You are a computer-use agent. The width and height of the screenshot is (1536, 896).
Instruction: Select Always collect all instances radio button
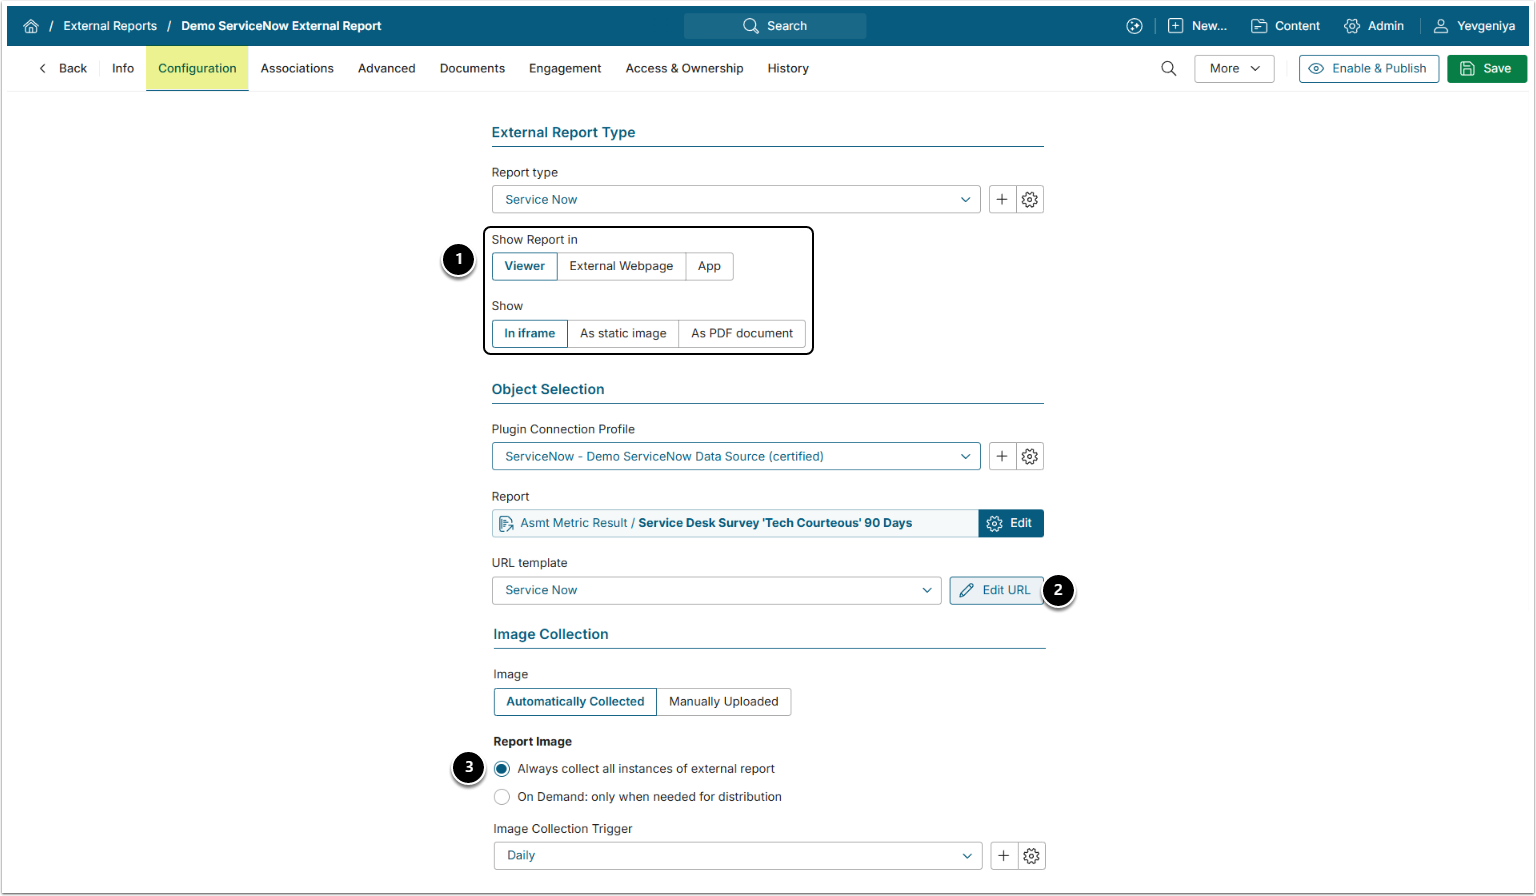click(x=502, y=769)
